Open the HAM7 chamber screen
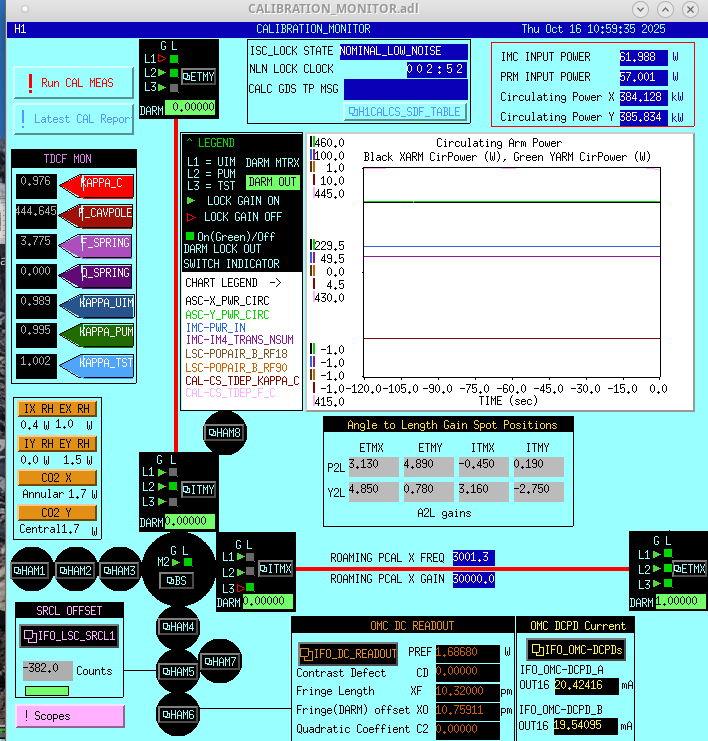The image size is (708, 741). click(219, 661)
